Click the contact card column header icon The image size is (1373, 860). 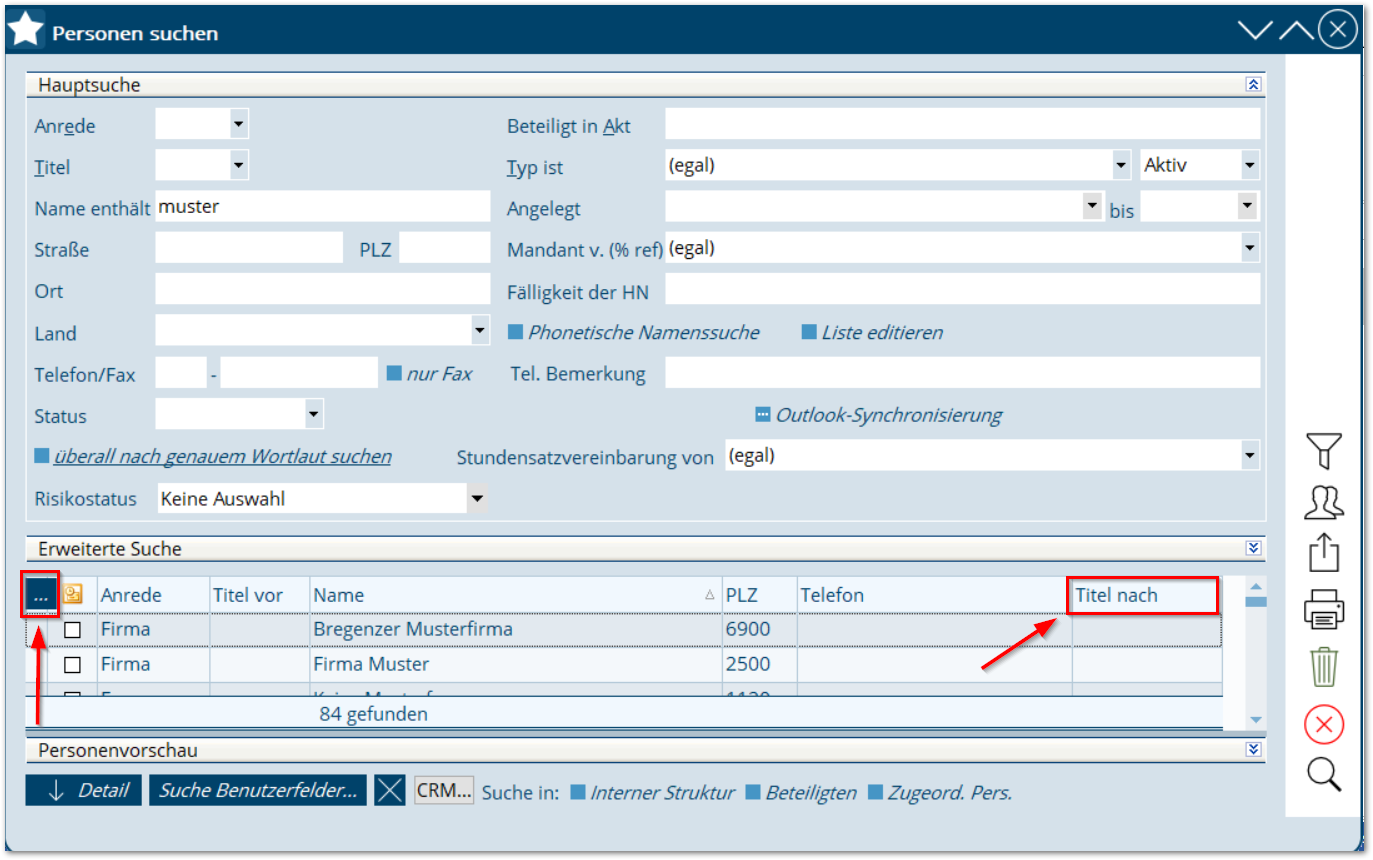click(73, 594)
